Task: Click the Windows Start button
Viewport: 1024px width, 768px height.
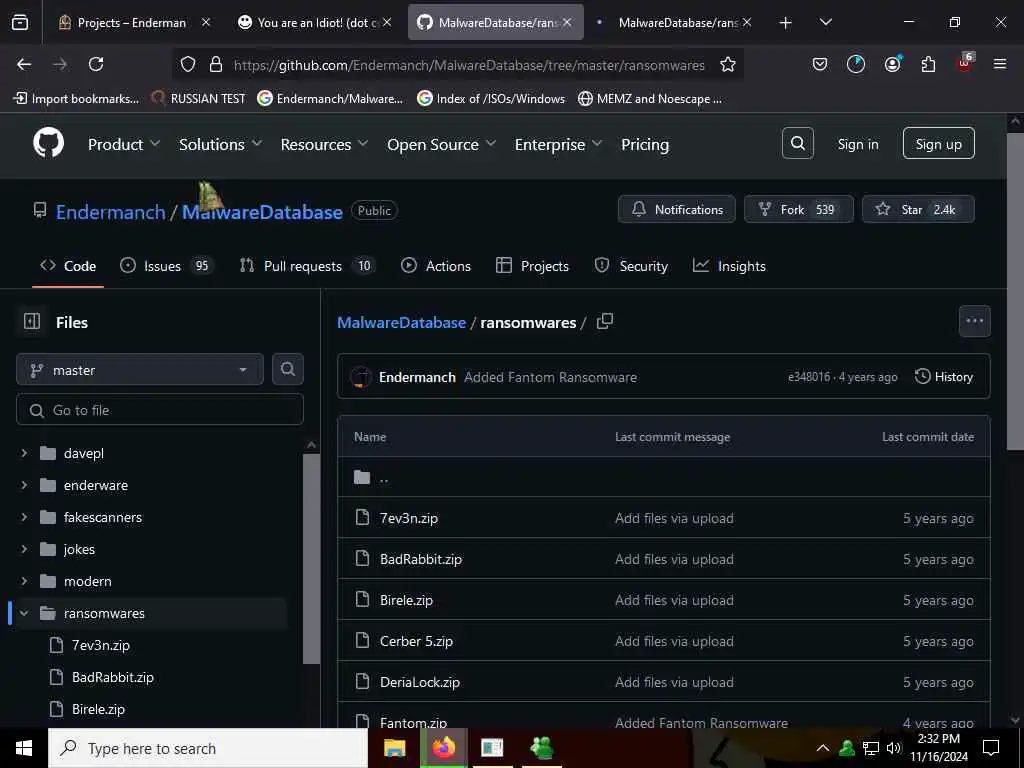Action: coord(24,748)
